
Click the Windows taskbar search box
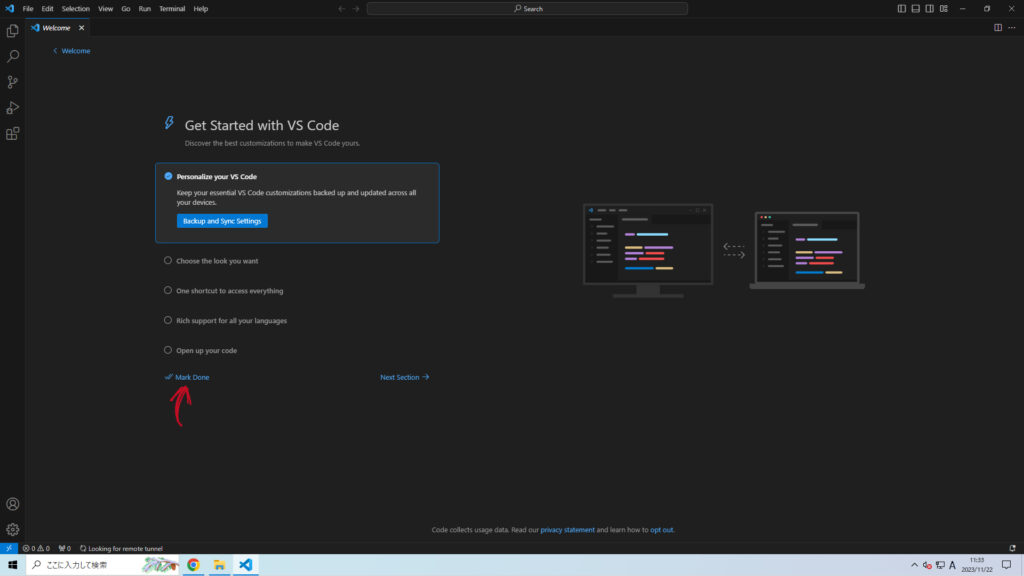(103, 565)
